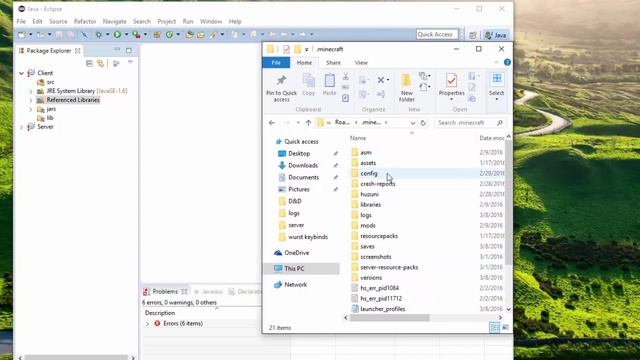Image resolution: width=640 pixels, height=360 pixels.
Task: Select launcher_profiles file in file list
Action: click(x=383, y=309)
